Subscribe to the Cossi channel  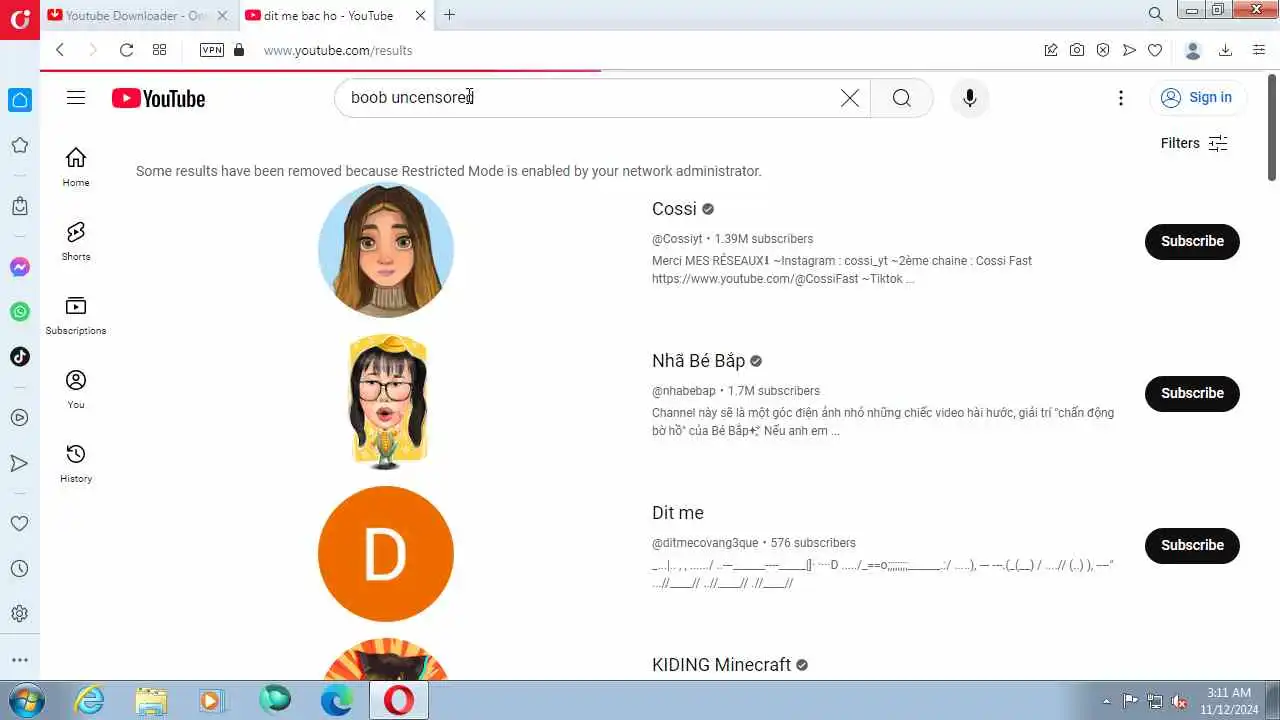[x=1192, y=241]
